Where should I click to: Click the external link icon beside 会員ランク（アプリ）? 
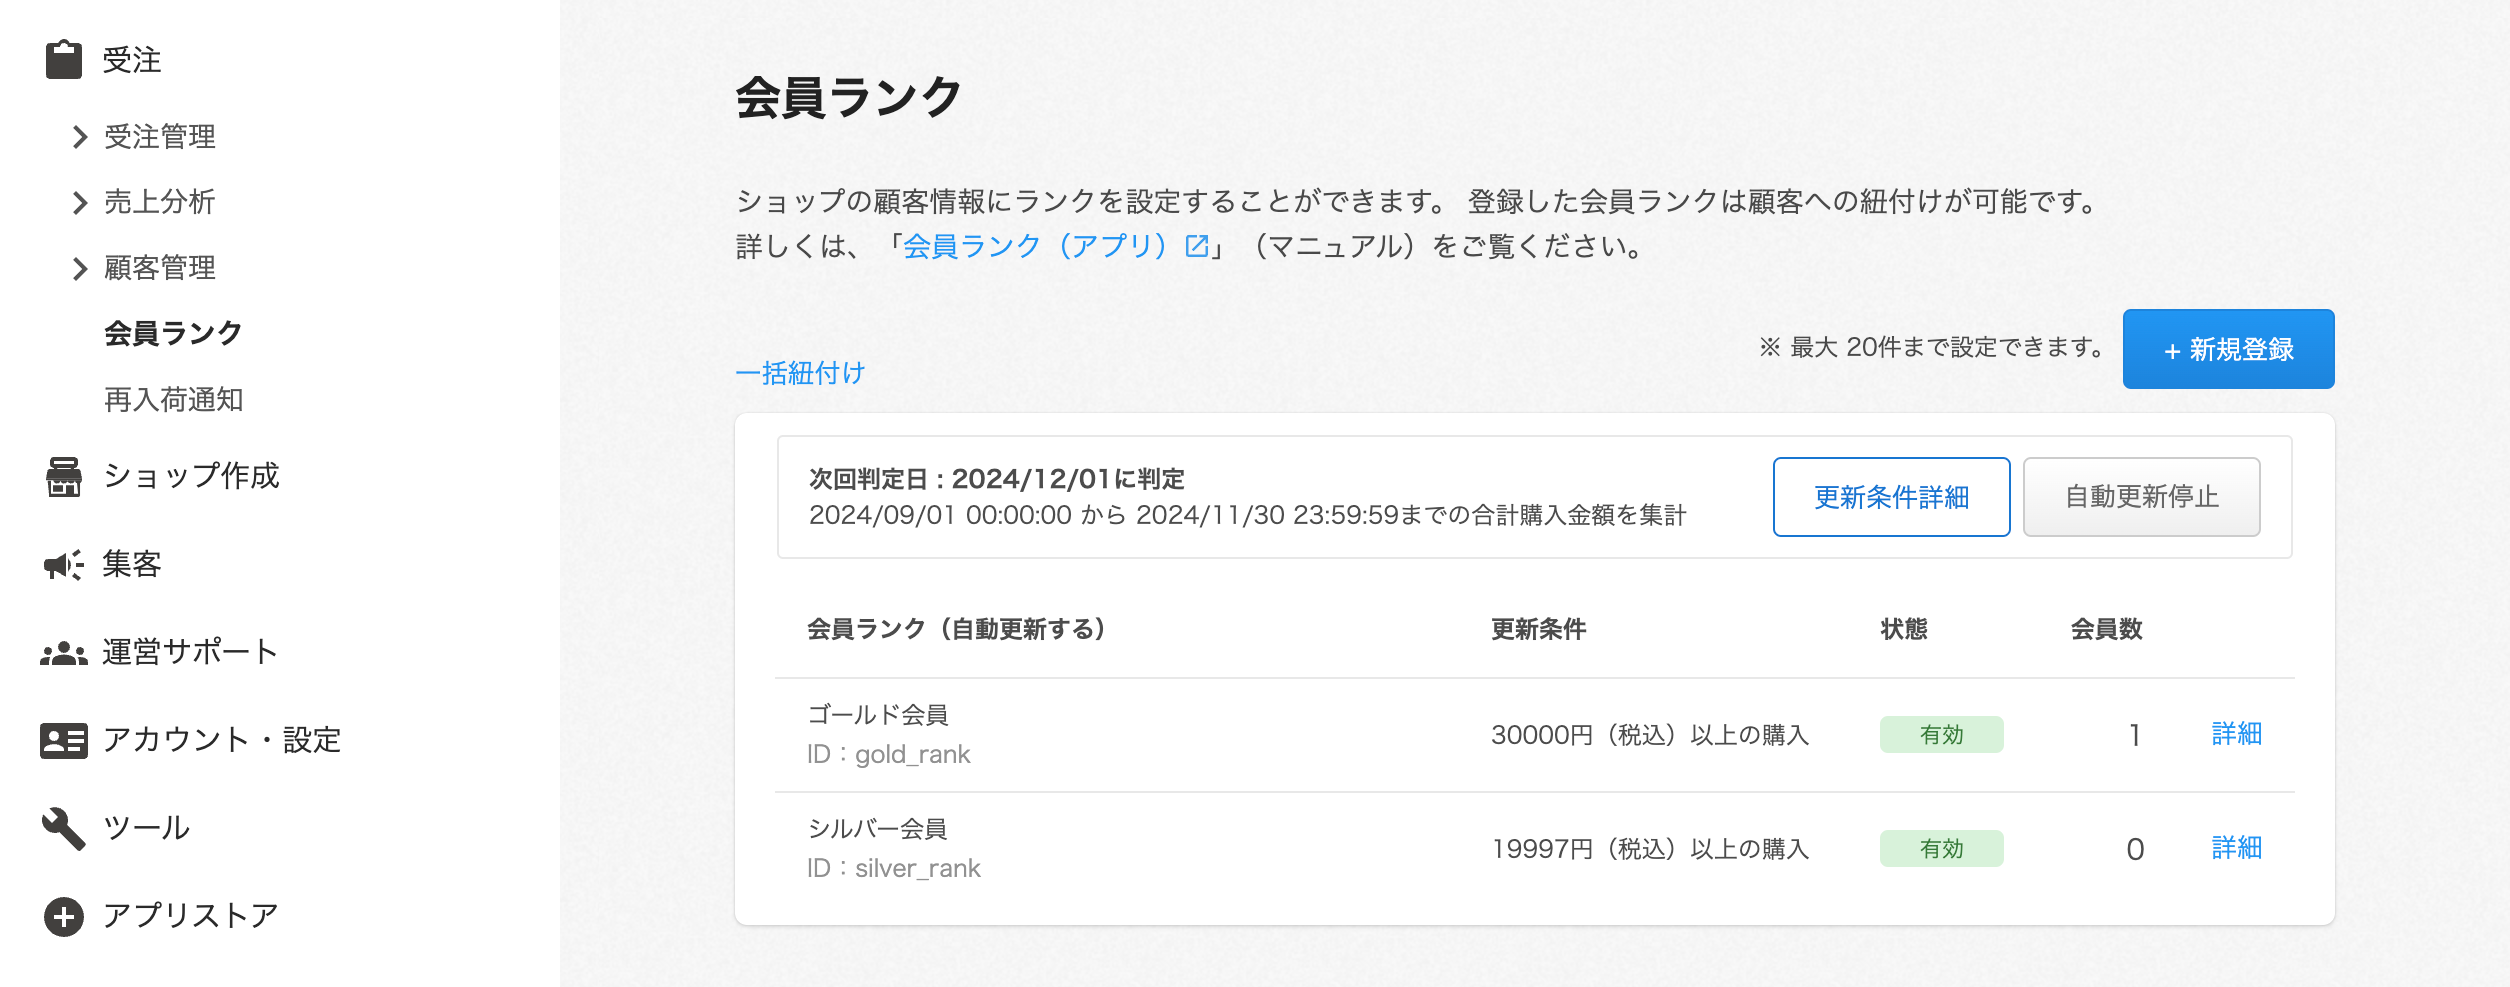click(x=1196, y=246)
